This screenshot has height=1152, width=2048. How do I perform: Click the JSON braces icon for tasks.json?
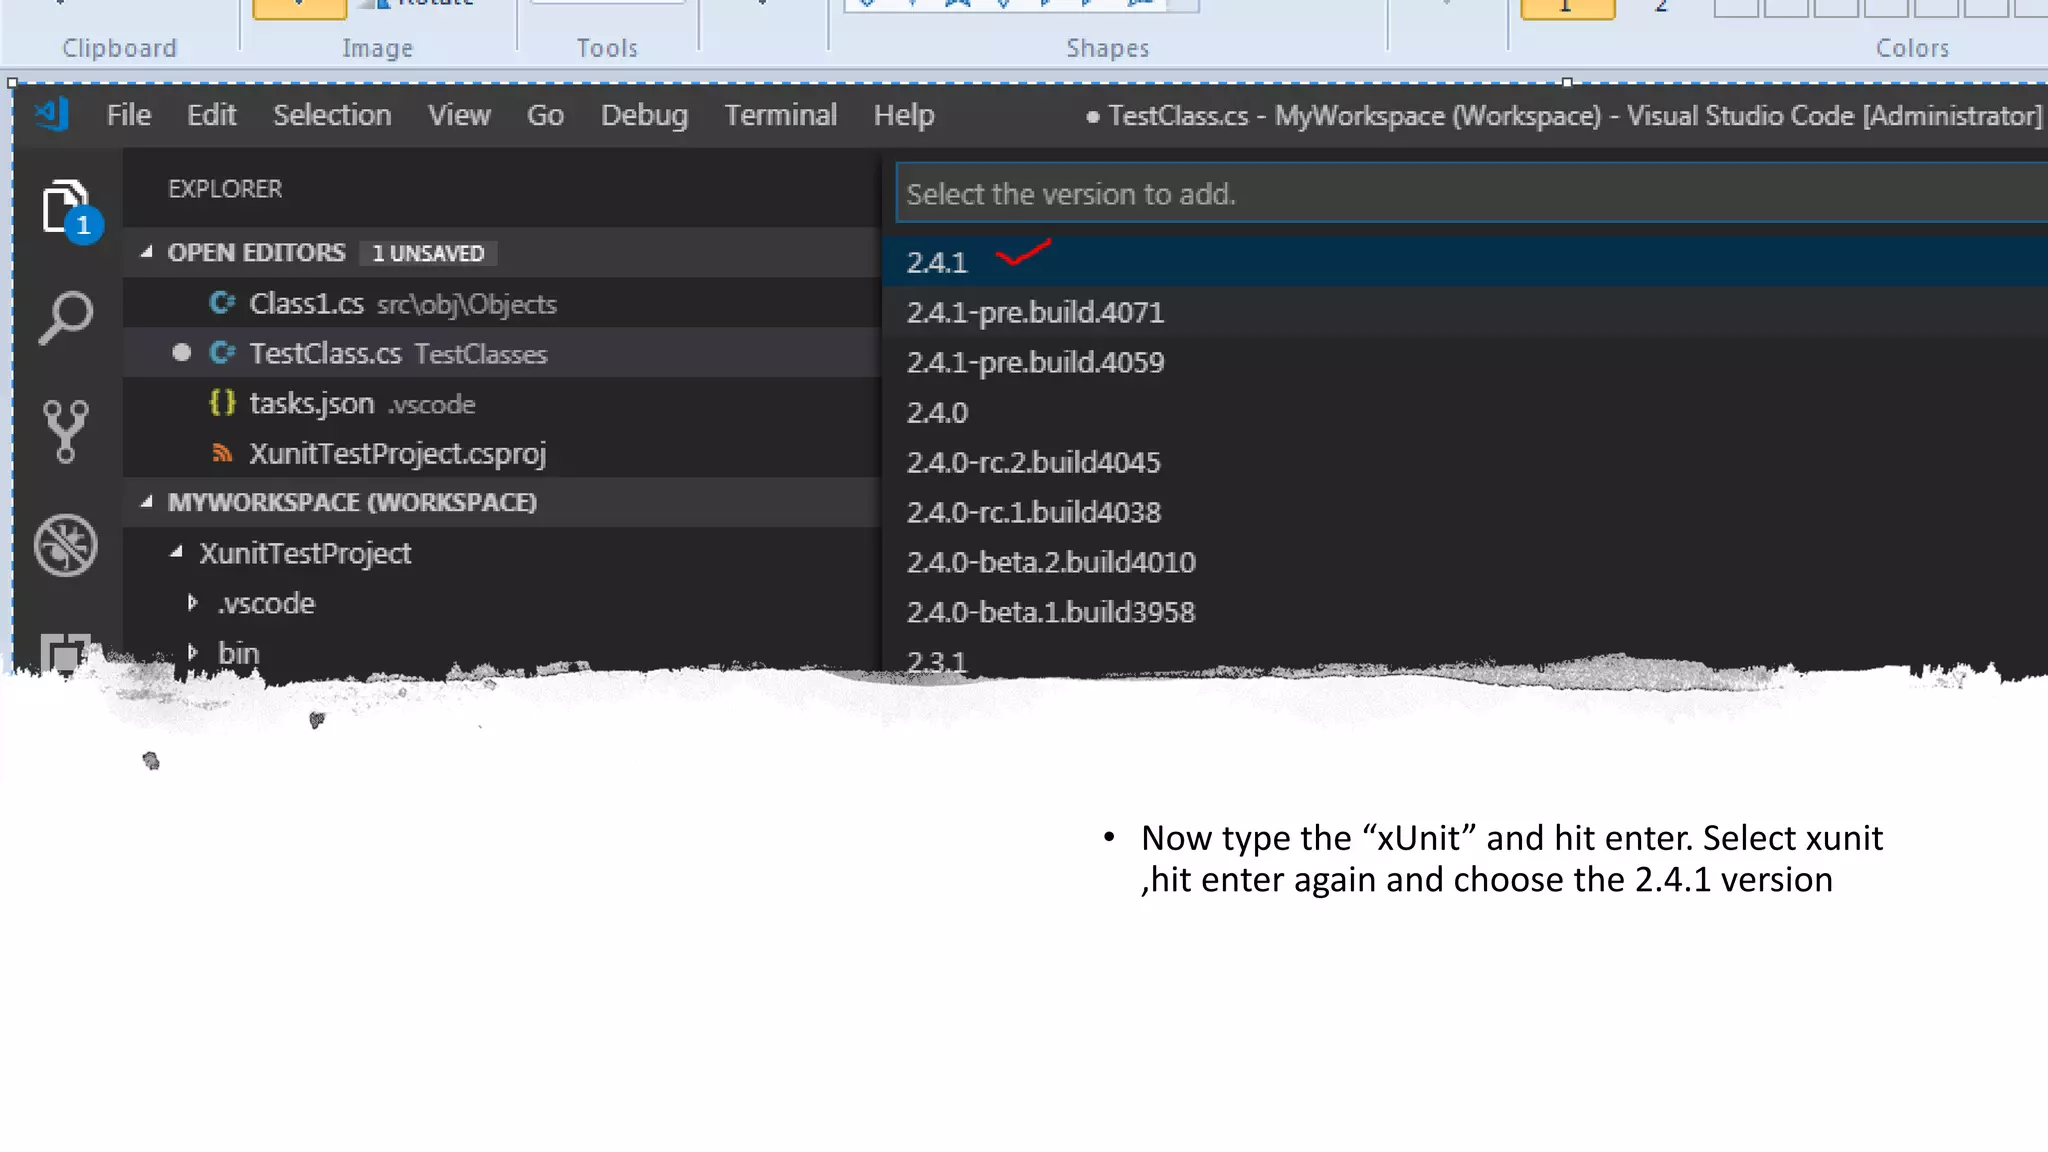tap(222, 403)
